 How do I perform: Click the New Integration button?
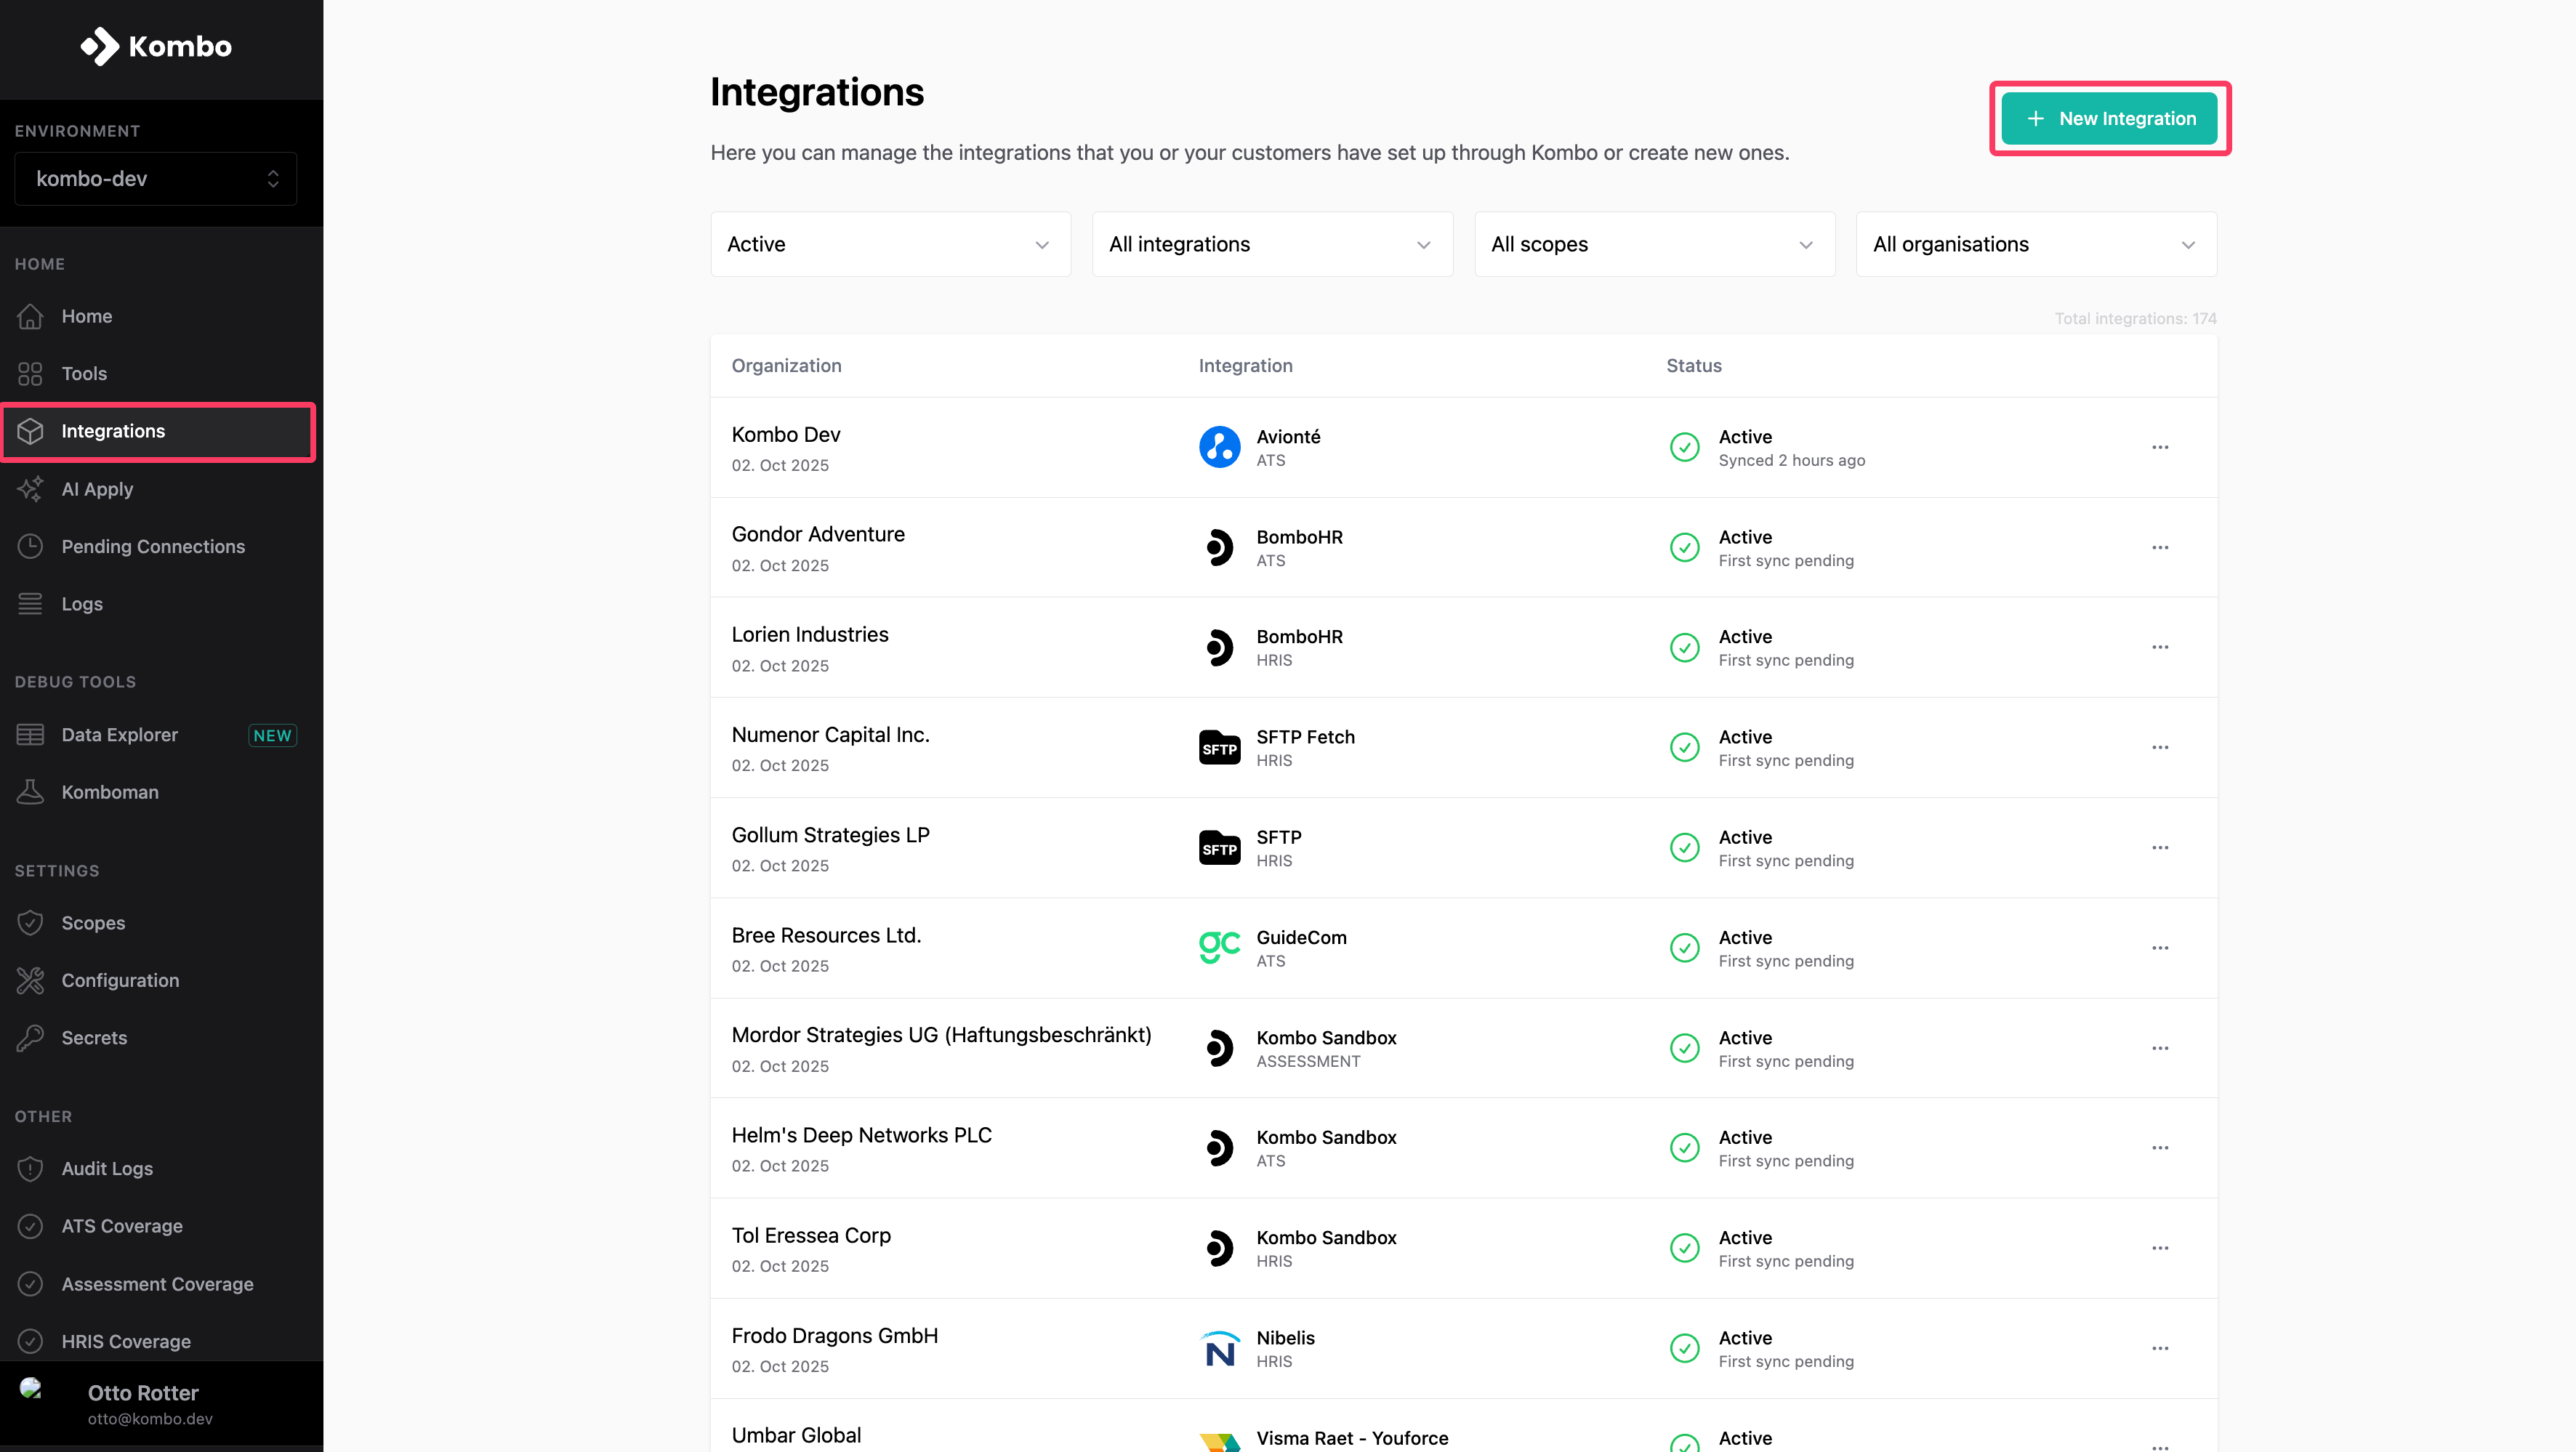click(2109, 119)
